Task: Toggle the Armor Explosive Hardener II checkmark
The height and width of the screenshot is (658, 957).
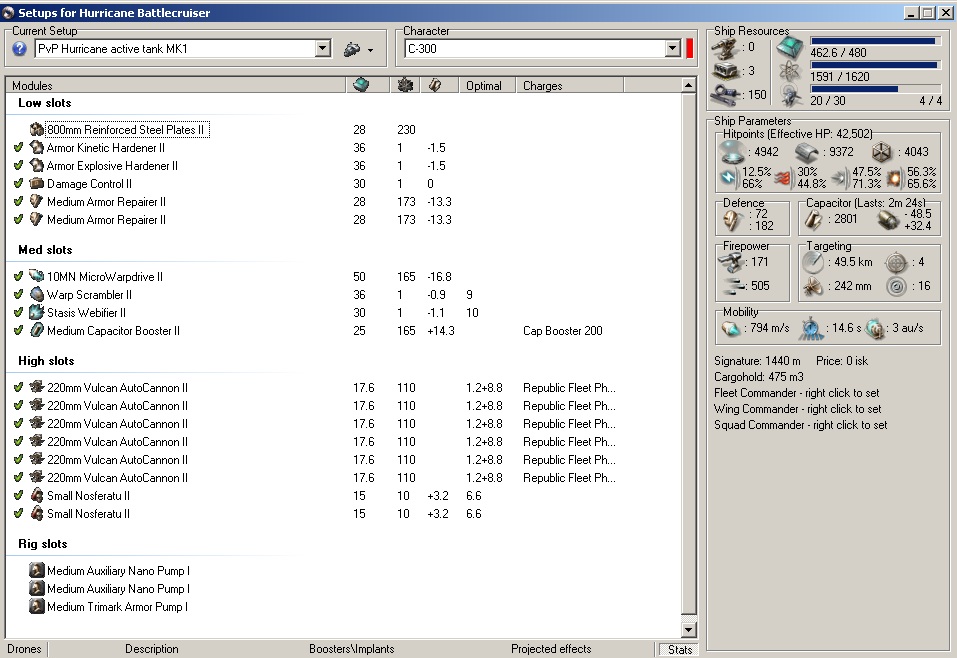Action: 18,165
